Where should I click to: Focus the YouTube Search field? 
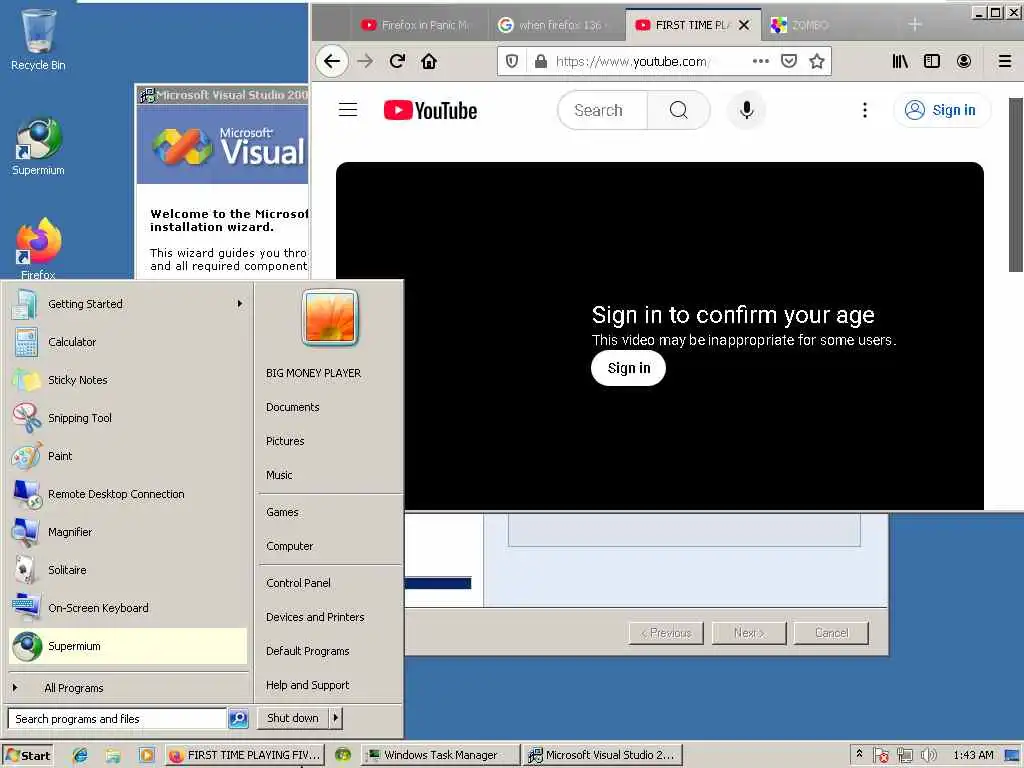pos(602,110)
